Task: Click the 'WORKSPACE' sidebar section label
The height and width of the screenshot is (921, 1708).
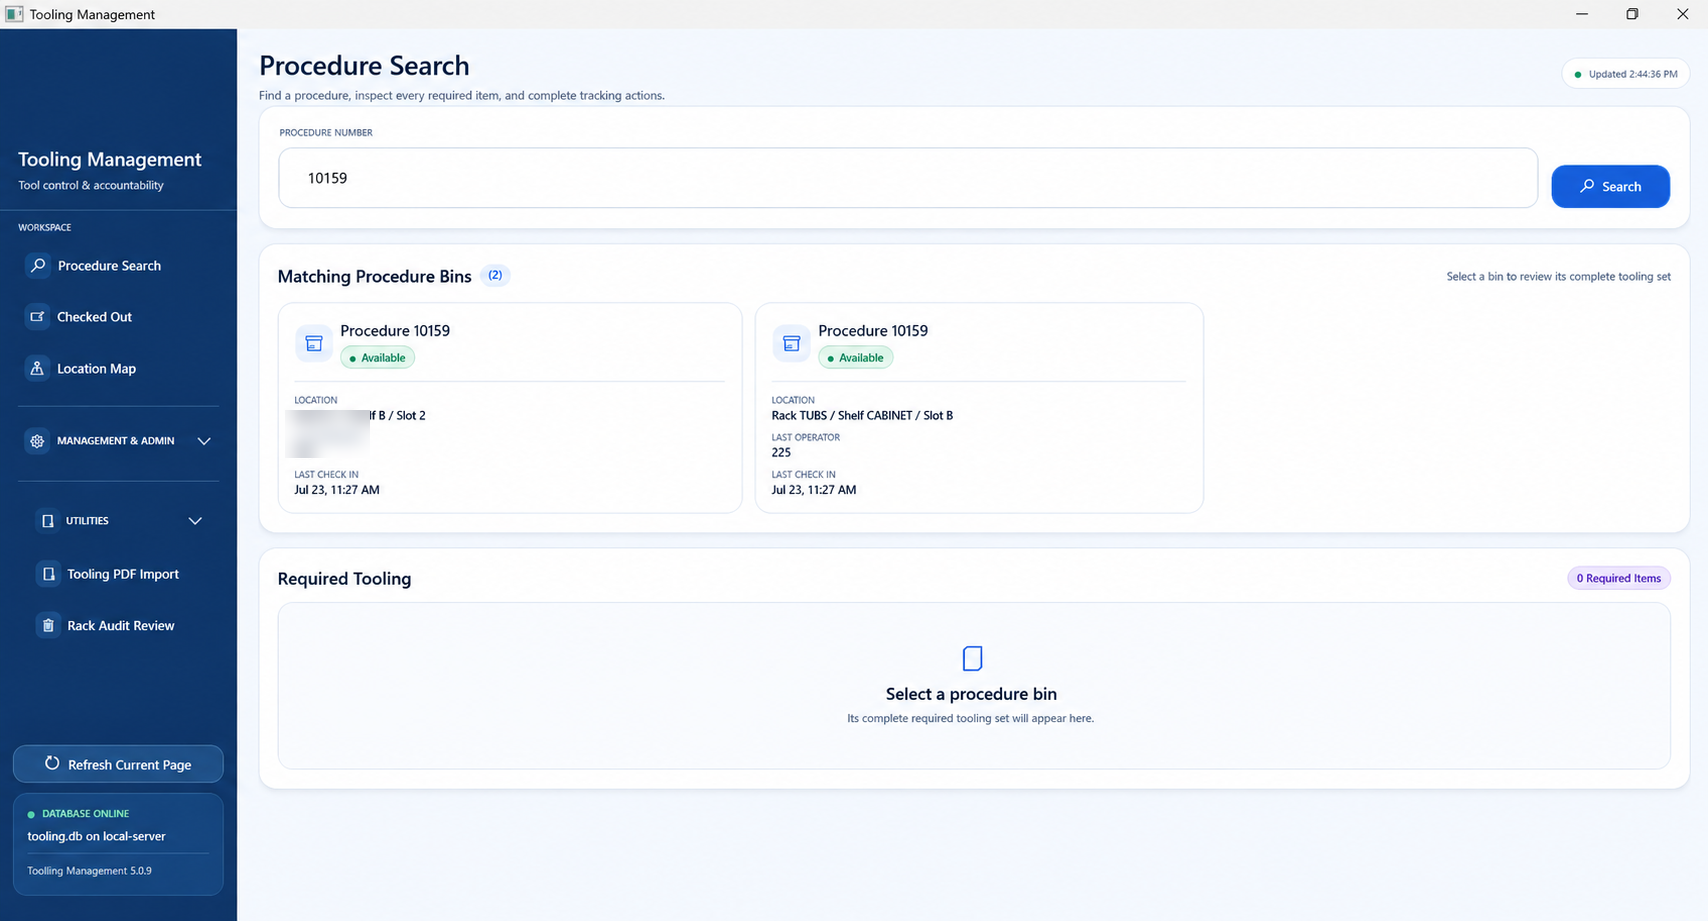Action: click(45, 227)
